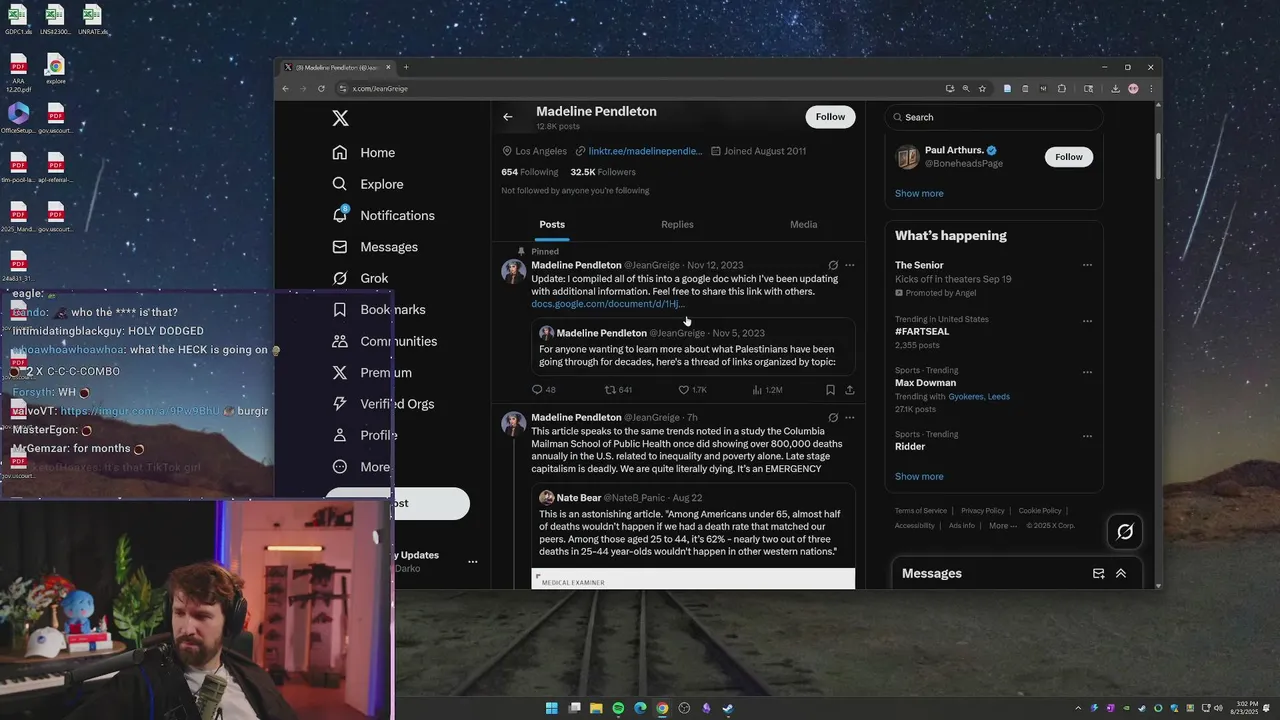Click the address bar x.com/JeanGreige
The width and height of the screenshot is (1280, 720).
[x=640, y=88]
